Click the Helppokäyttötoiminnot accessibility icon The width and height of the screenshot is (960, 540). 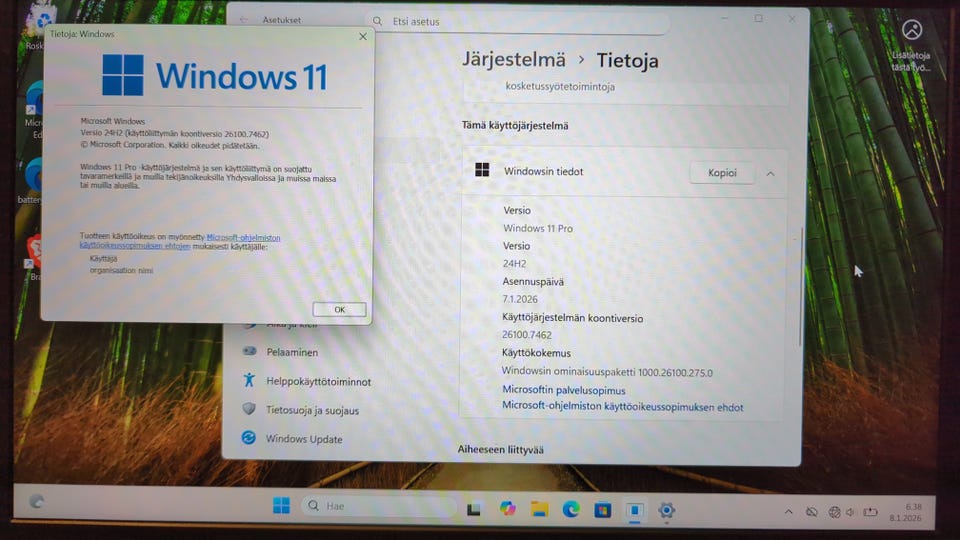click(x=249, y=380)
